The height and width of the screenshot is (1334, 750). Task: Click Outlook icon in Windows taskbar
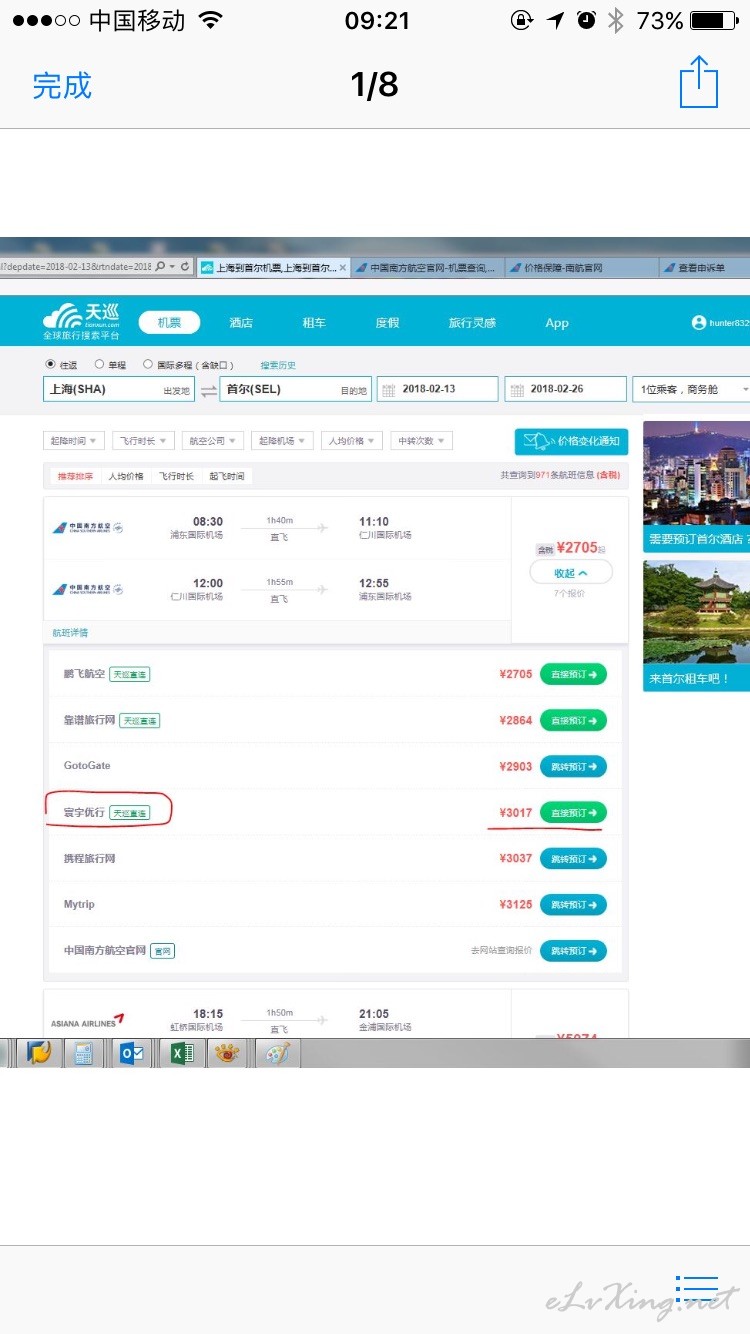134,1053
